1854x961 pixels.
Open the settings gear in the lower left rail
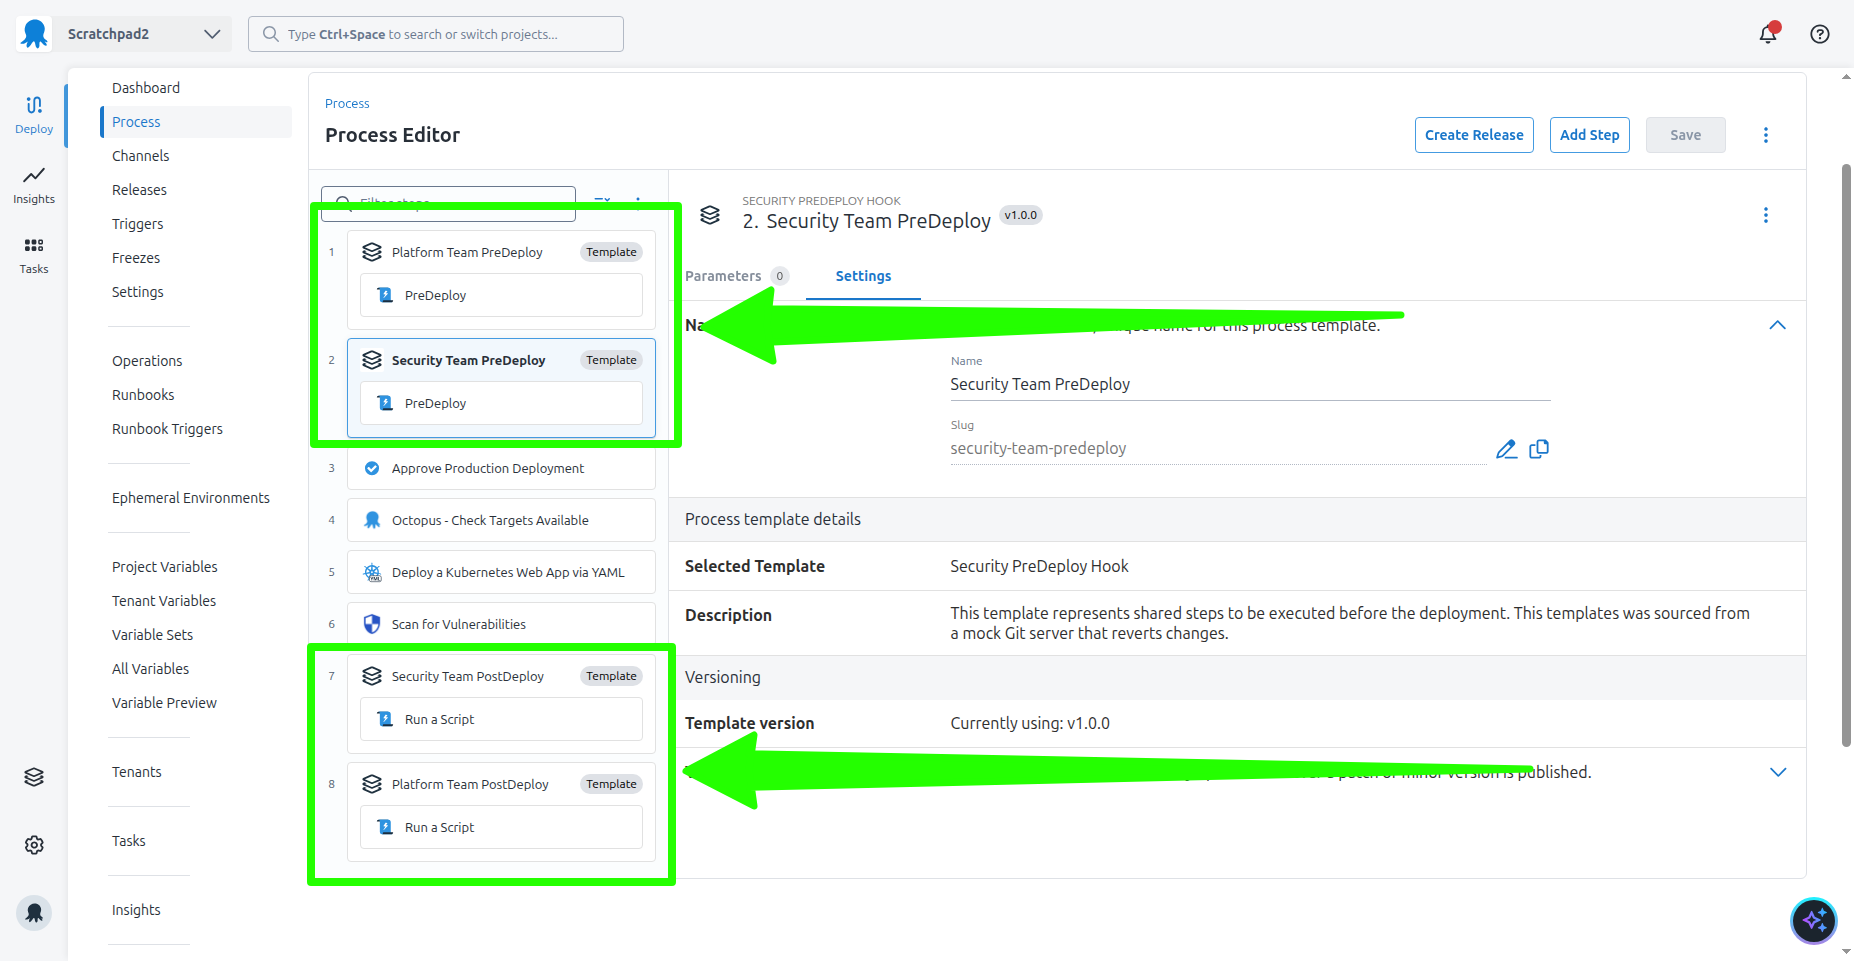point(34,844)
